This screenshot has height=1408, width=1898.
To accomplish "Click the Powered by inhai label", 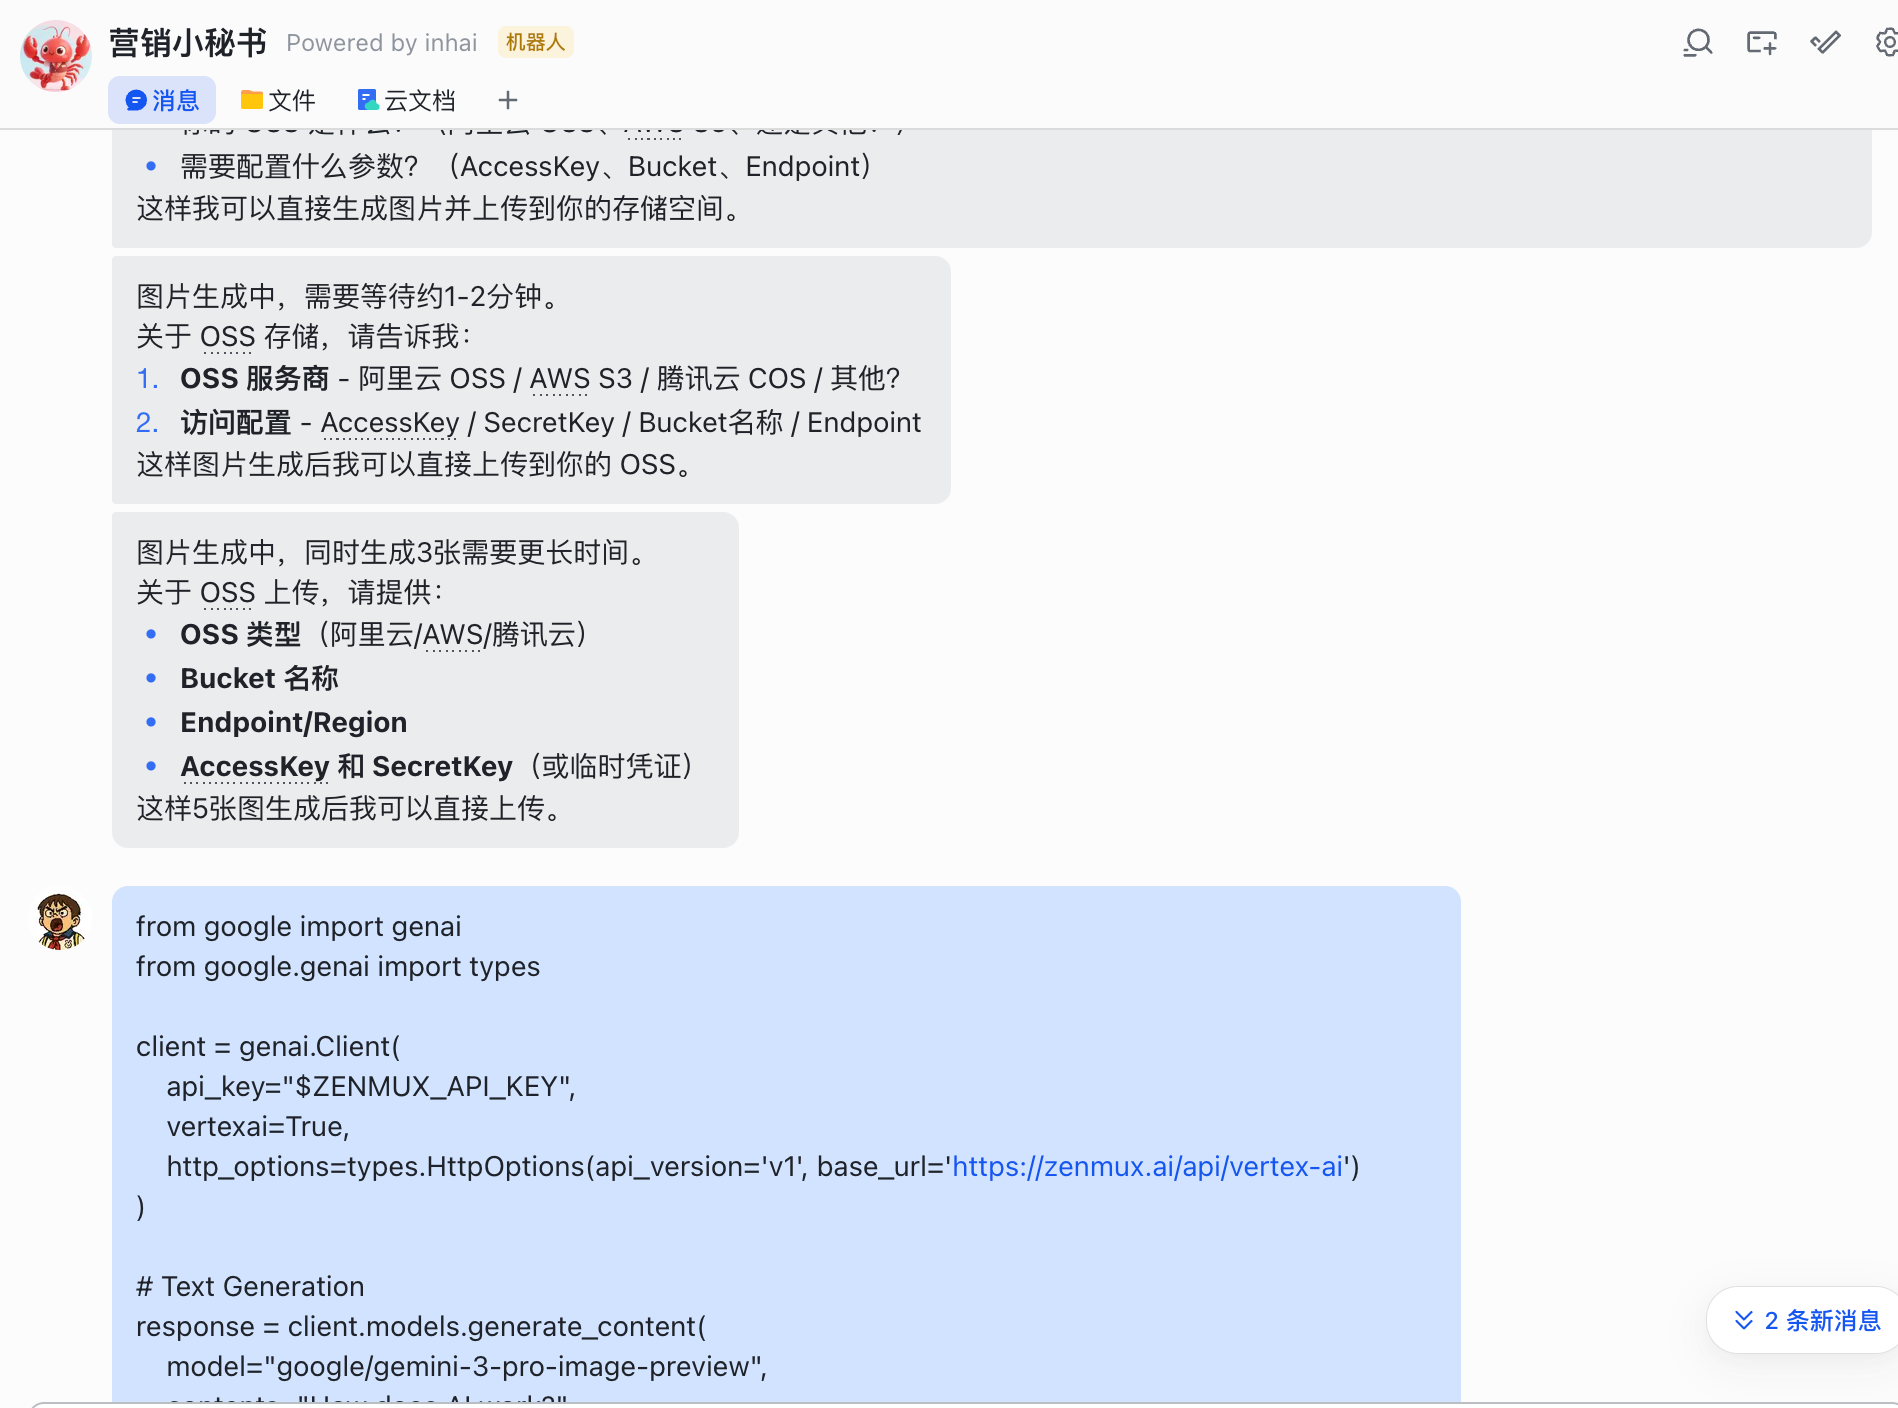I will [381, 42].
